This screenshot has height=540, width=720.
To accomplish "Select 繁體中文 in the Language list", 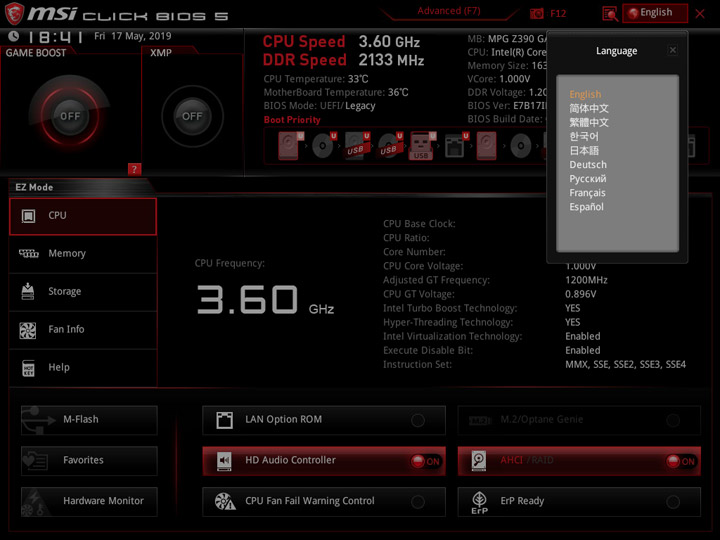I will [589, 123].
